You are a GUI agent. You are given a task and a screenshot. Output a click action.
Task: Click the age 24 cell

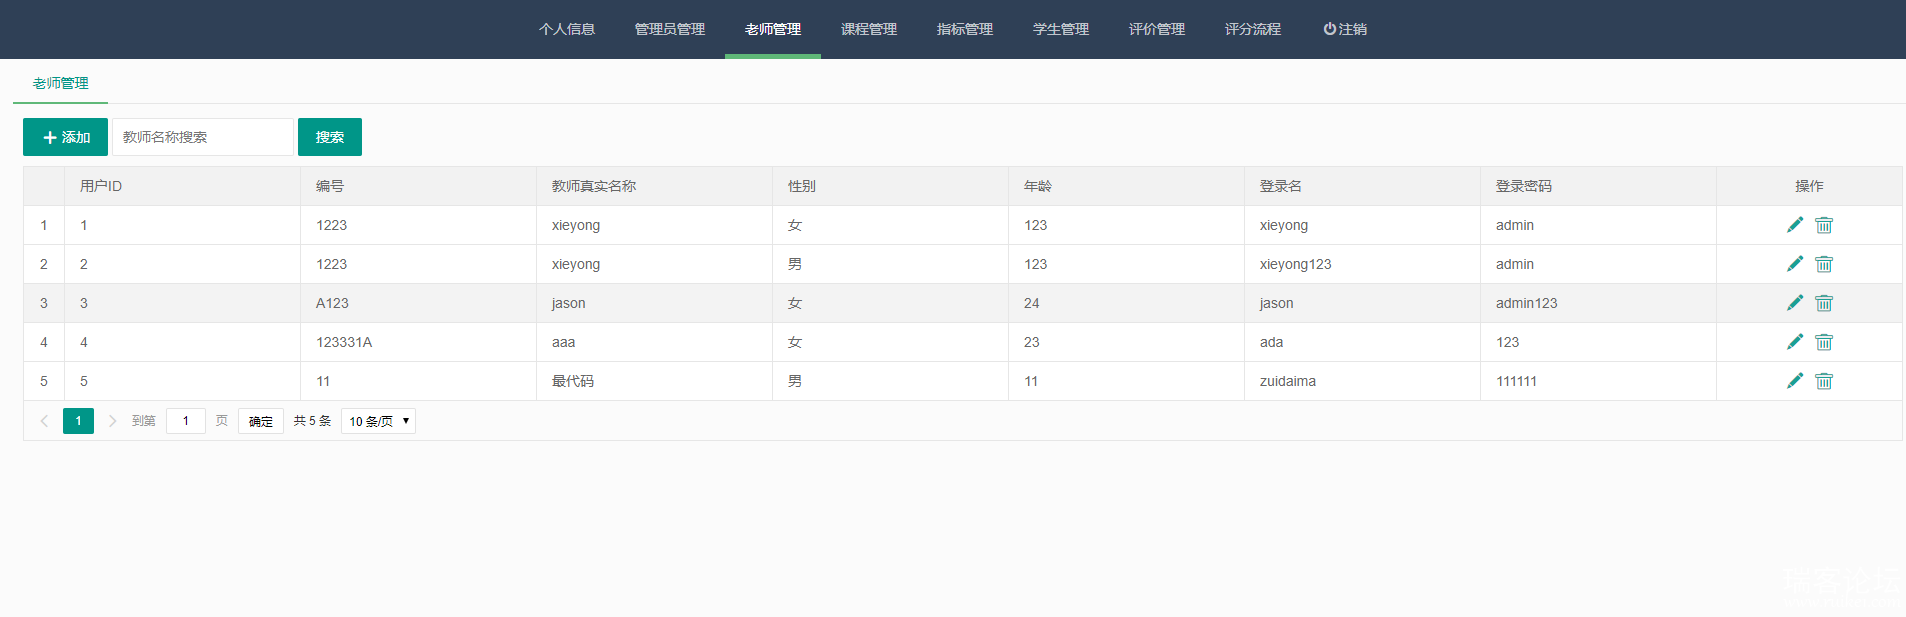tap(1127, 303)
